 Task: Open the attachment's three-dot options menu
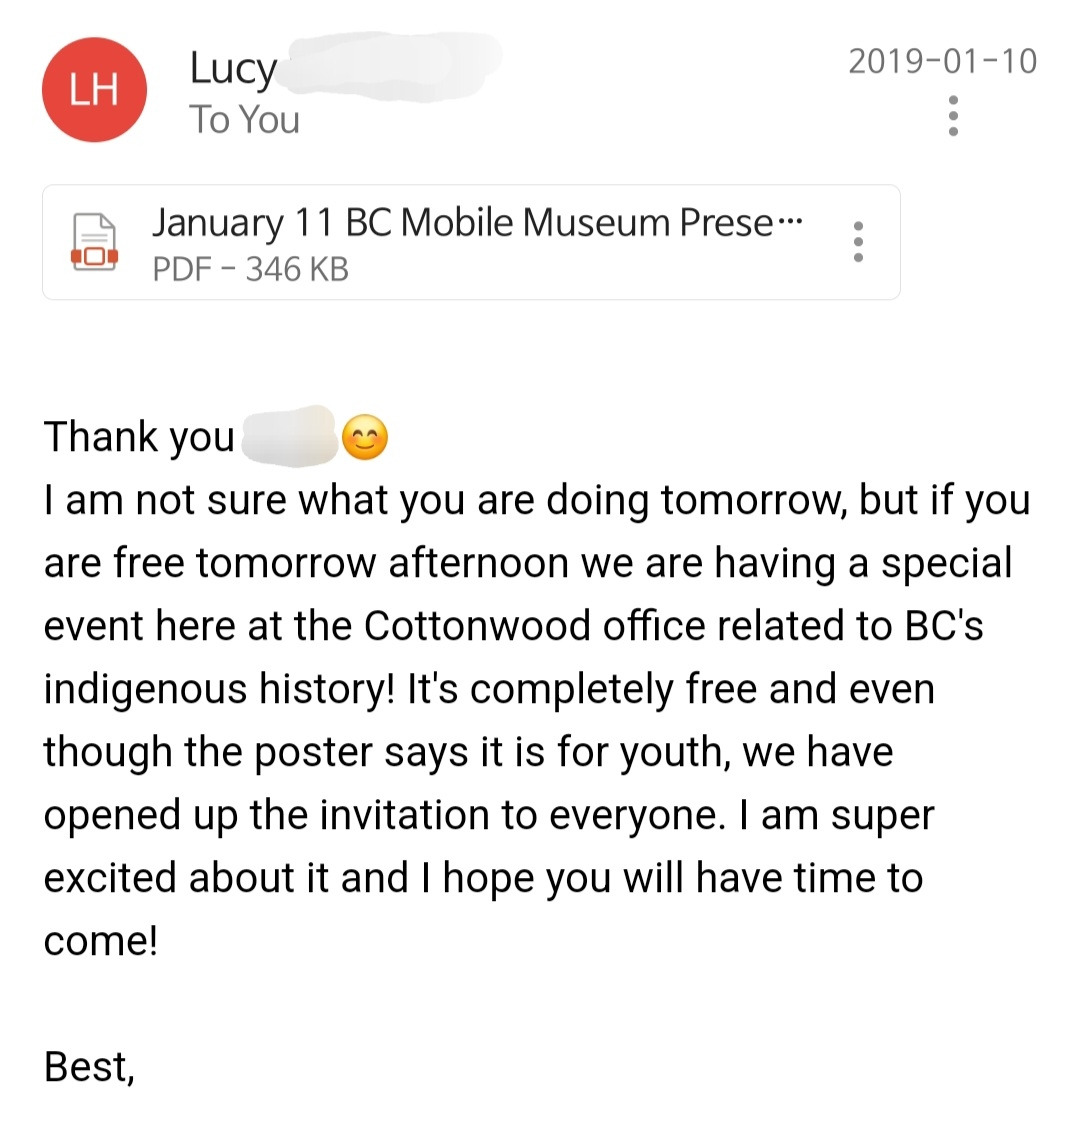858,241
